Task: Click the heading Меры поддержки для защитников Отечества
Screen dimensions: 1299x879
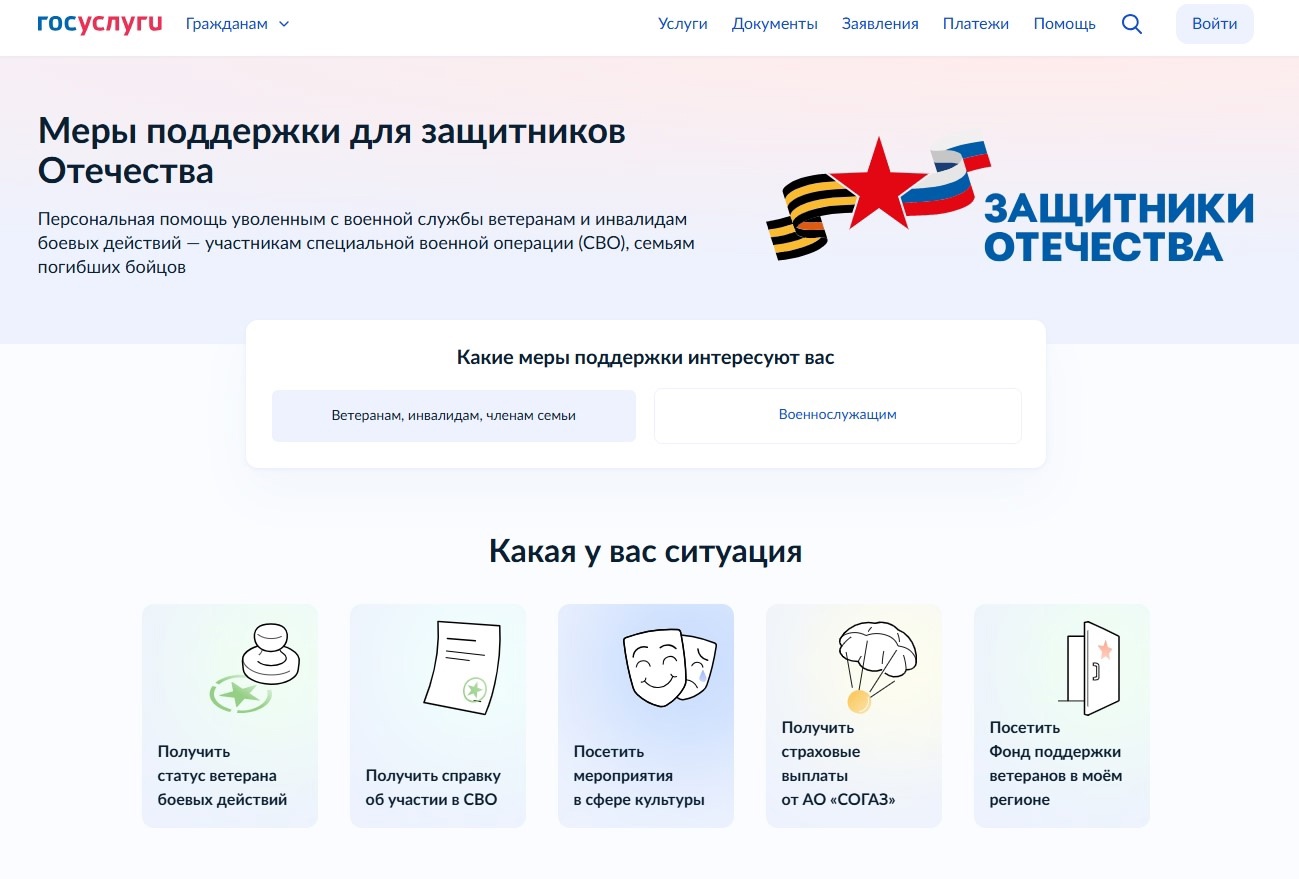Action: click(x=332, y=151)
